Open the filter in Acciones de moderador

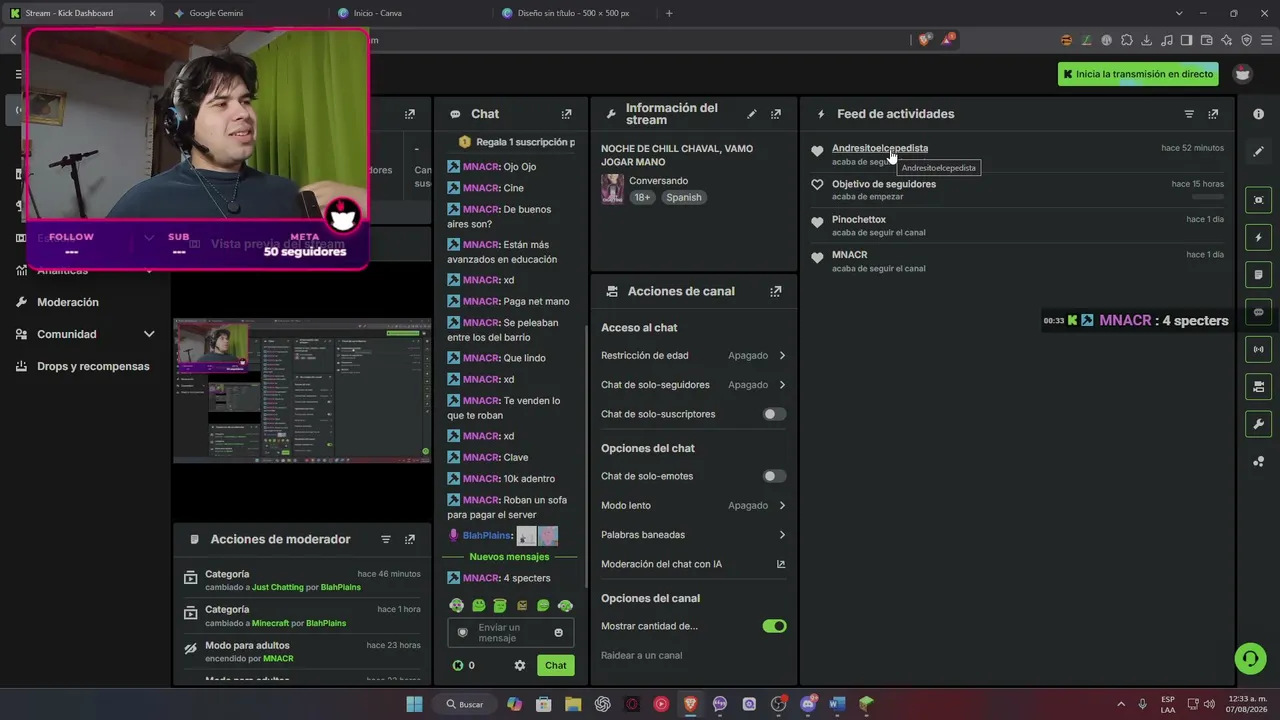pyautogui.click(x=386, y=539)
